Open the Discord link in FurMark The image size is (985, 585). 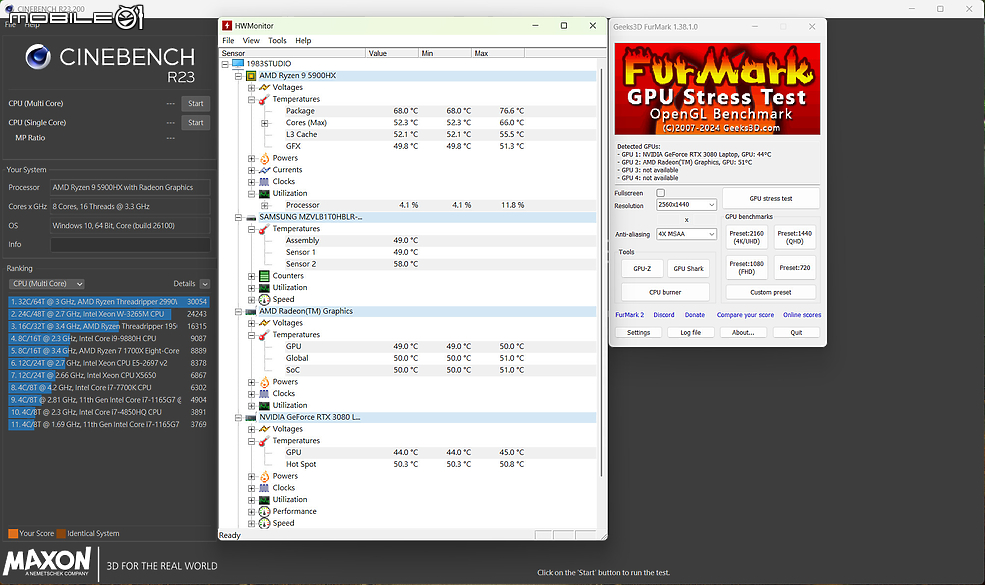point(663,315)
